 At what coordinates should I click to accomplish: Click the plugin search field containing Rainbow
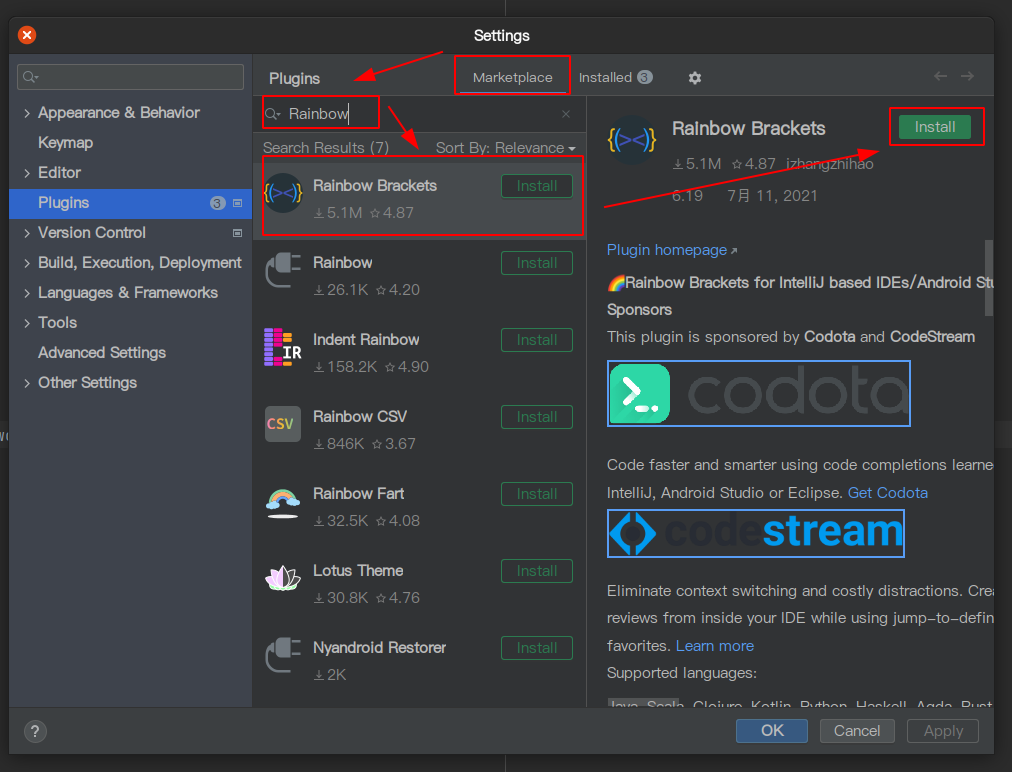418,114
